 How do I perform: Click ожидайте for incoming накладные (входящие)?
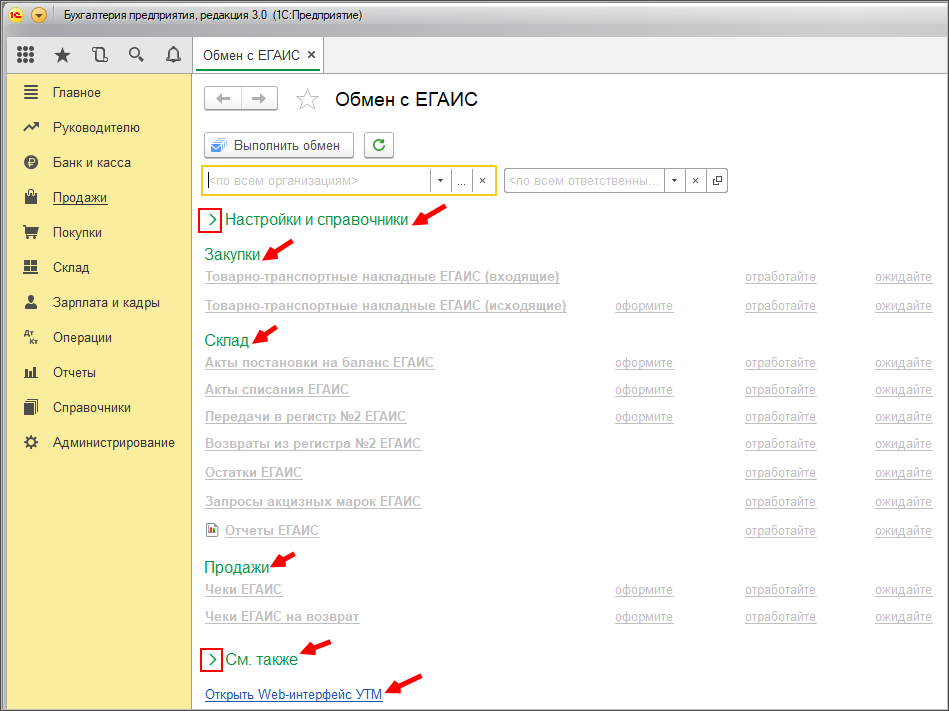903,277
